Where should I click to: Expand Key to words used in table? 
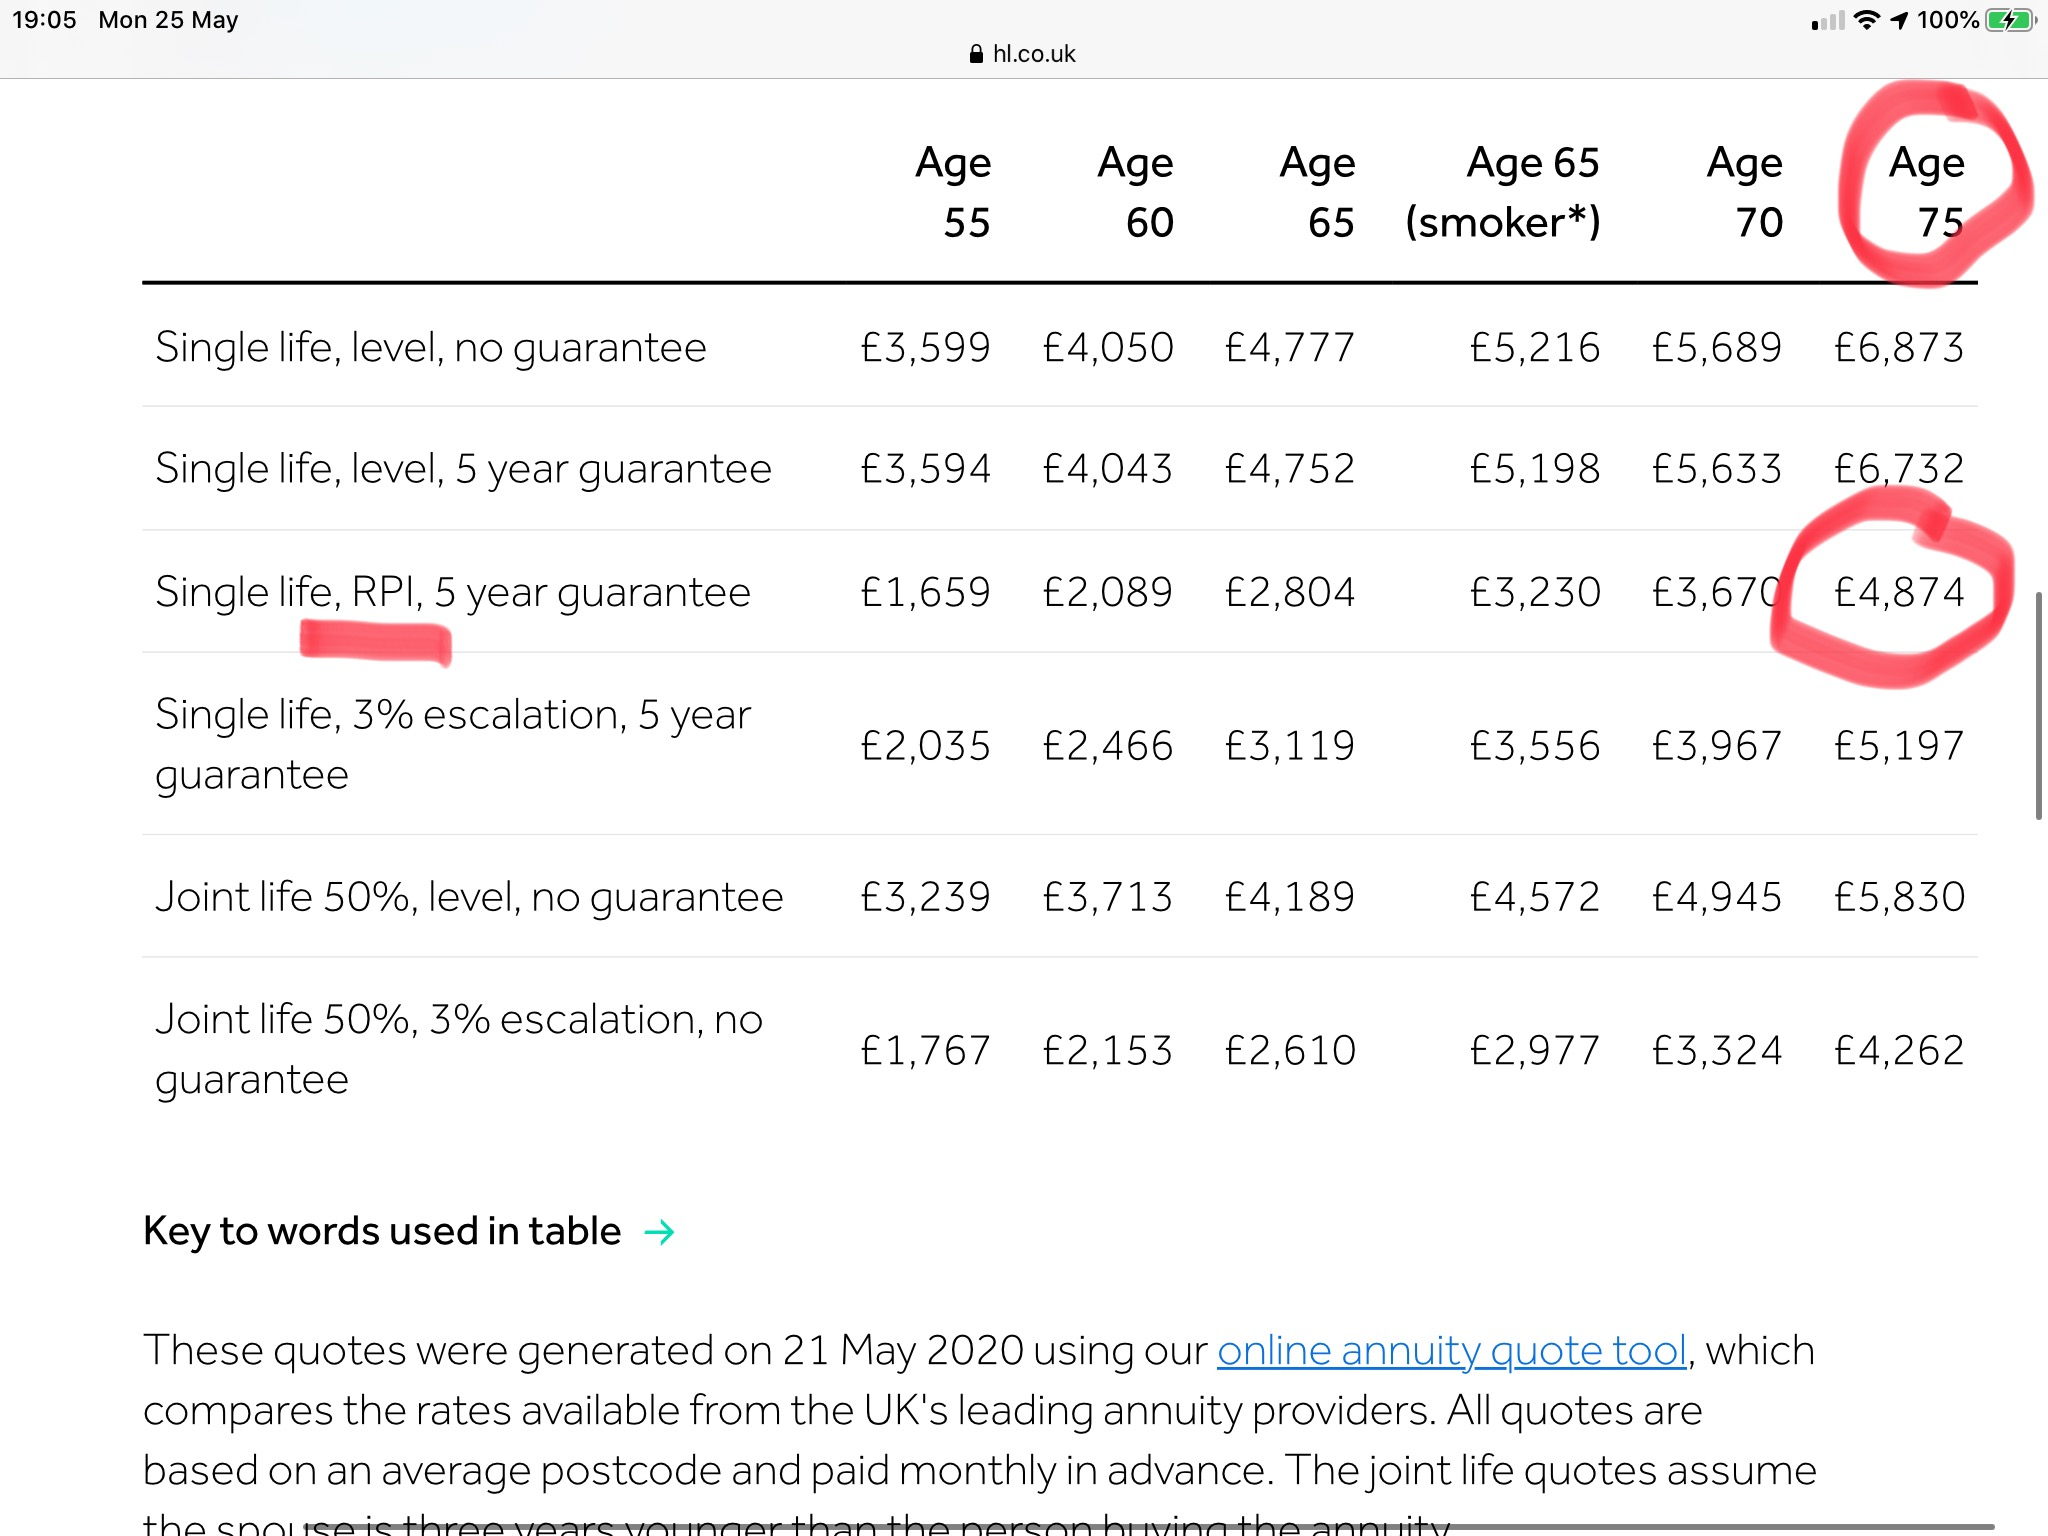tap(382, 1231)
